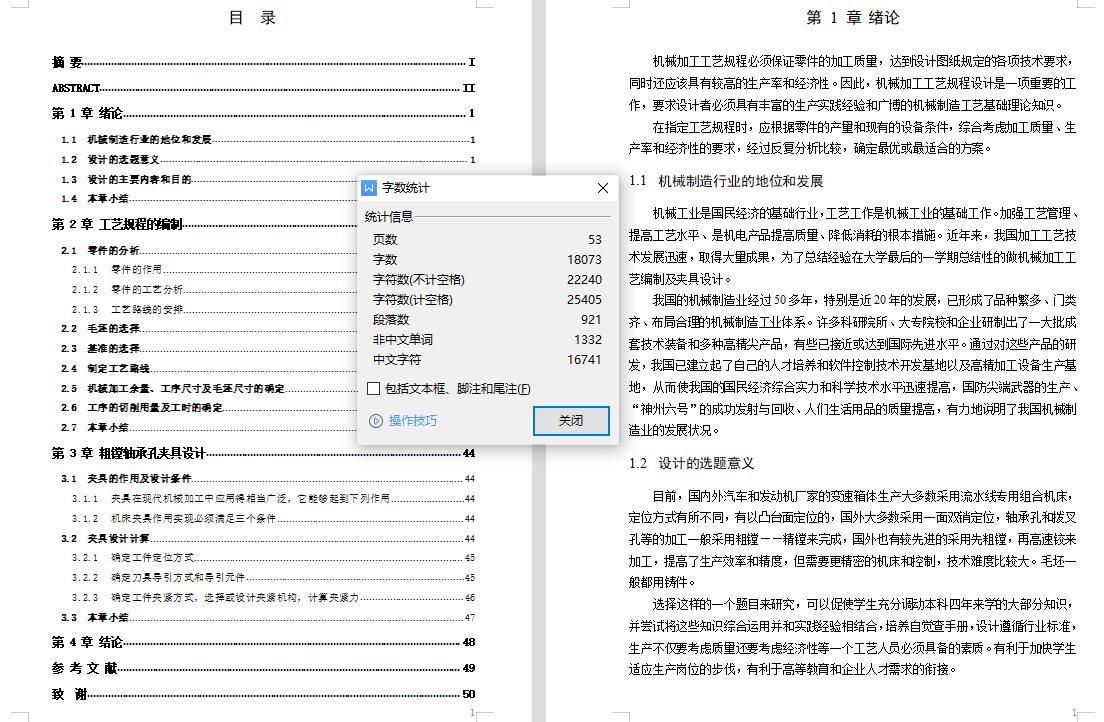This screenshot has width=1104, height=722.
Task: Click the heading 1.2 设计的选题意义
Action: 691,463
